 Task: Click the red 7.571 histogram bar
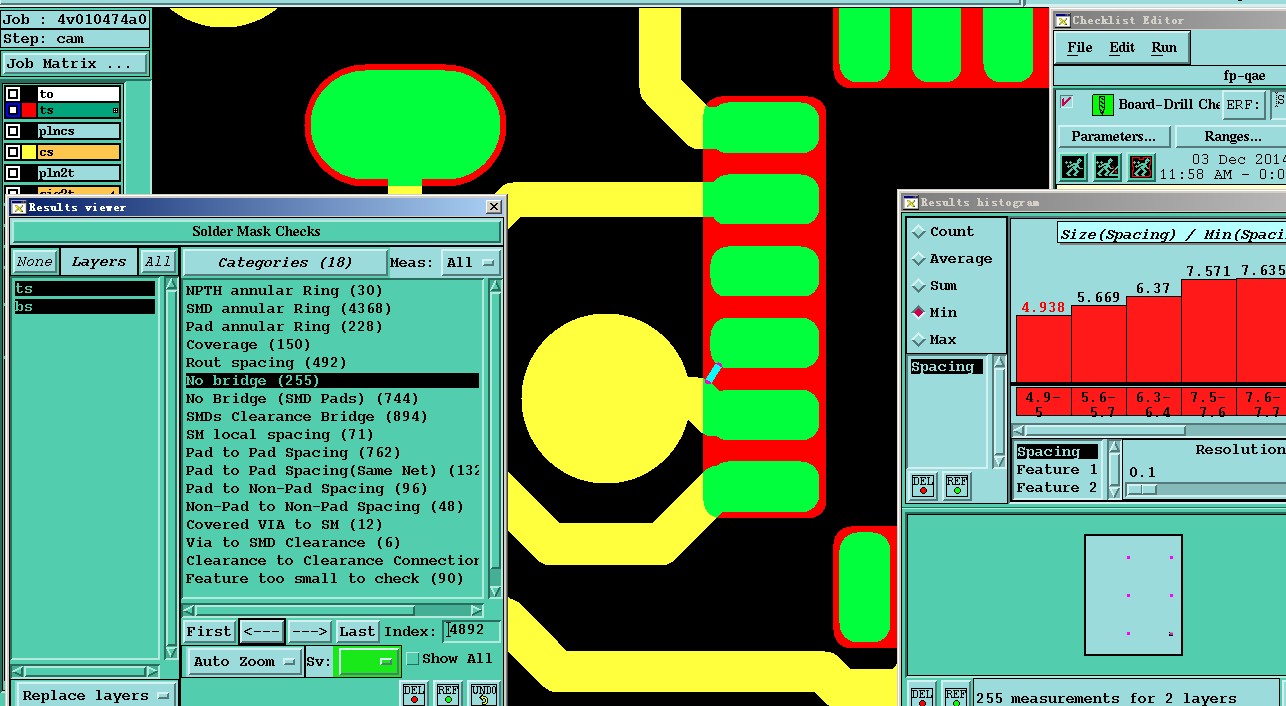(1208, 330)
